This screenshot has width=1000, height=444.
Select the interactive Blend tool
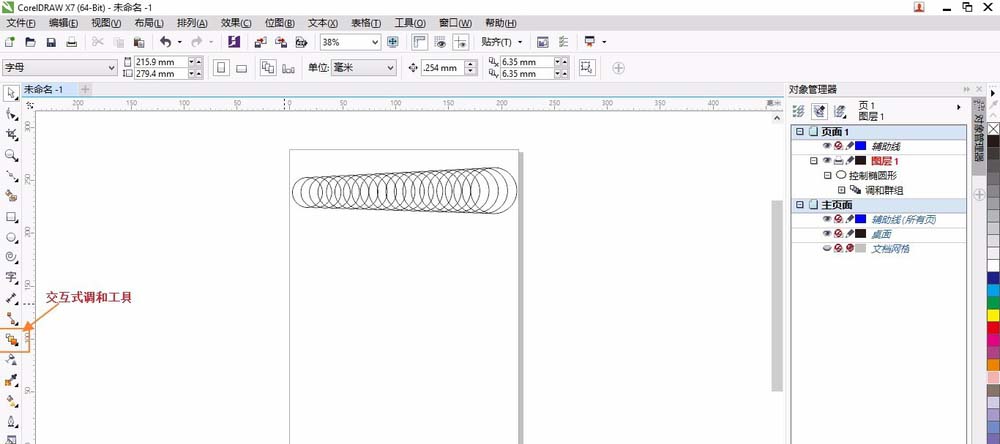12,340
